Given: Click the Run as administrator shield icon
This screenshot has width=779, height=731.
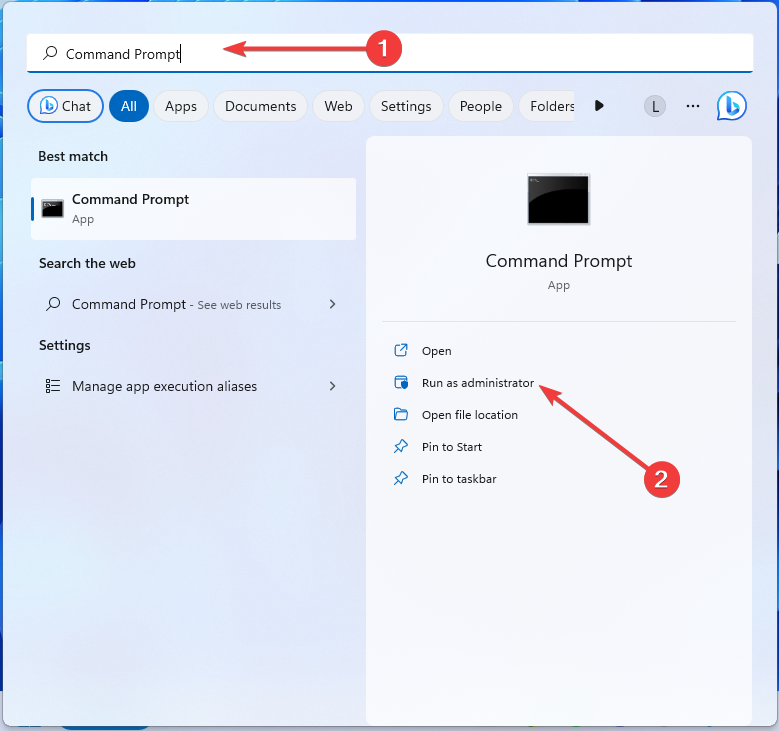Looking at the screenshot, I should pyautogui.click(x=401, y=382).
